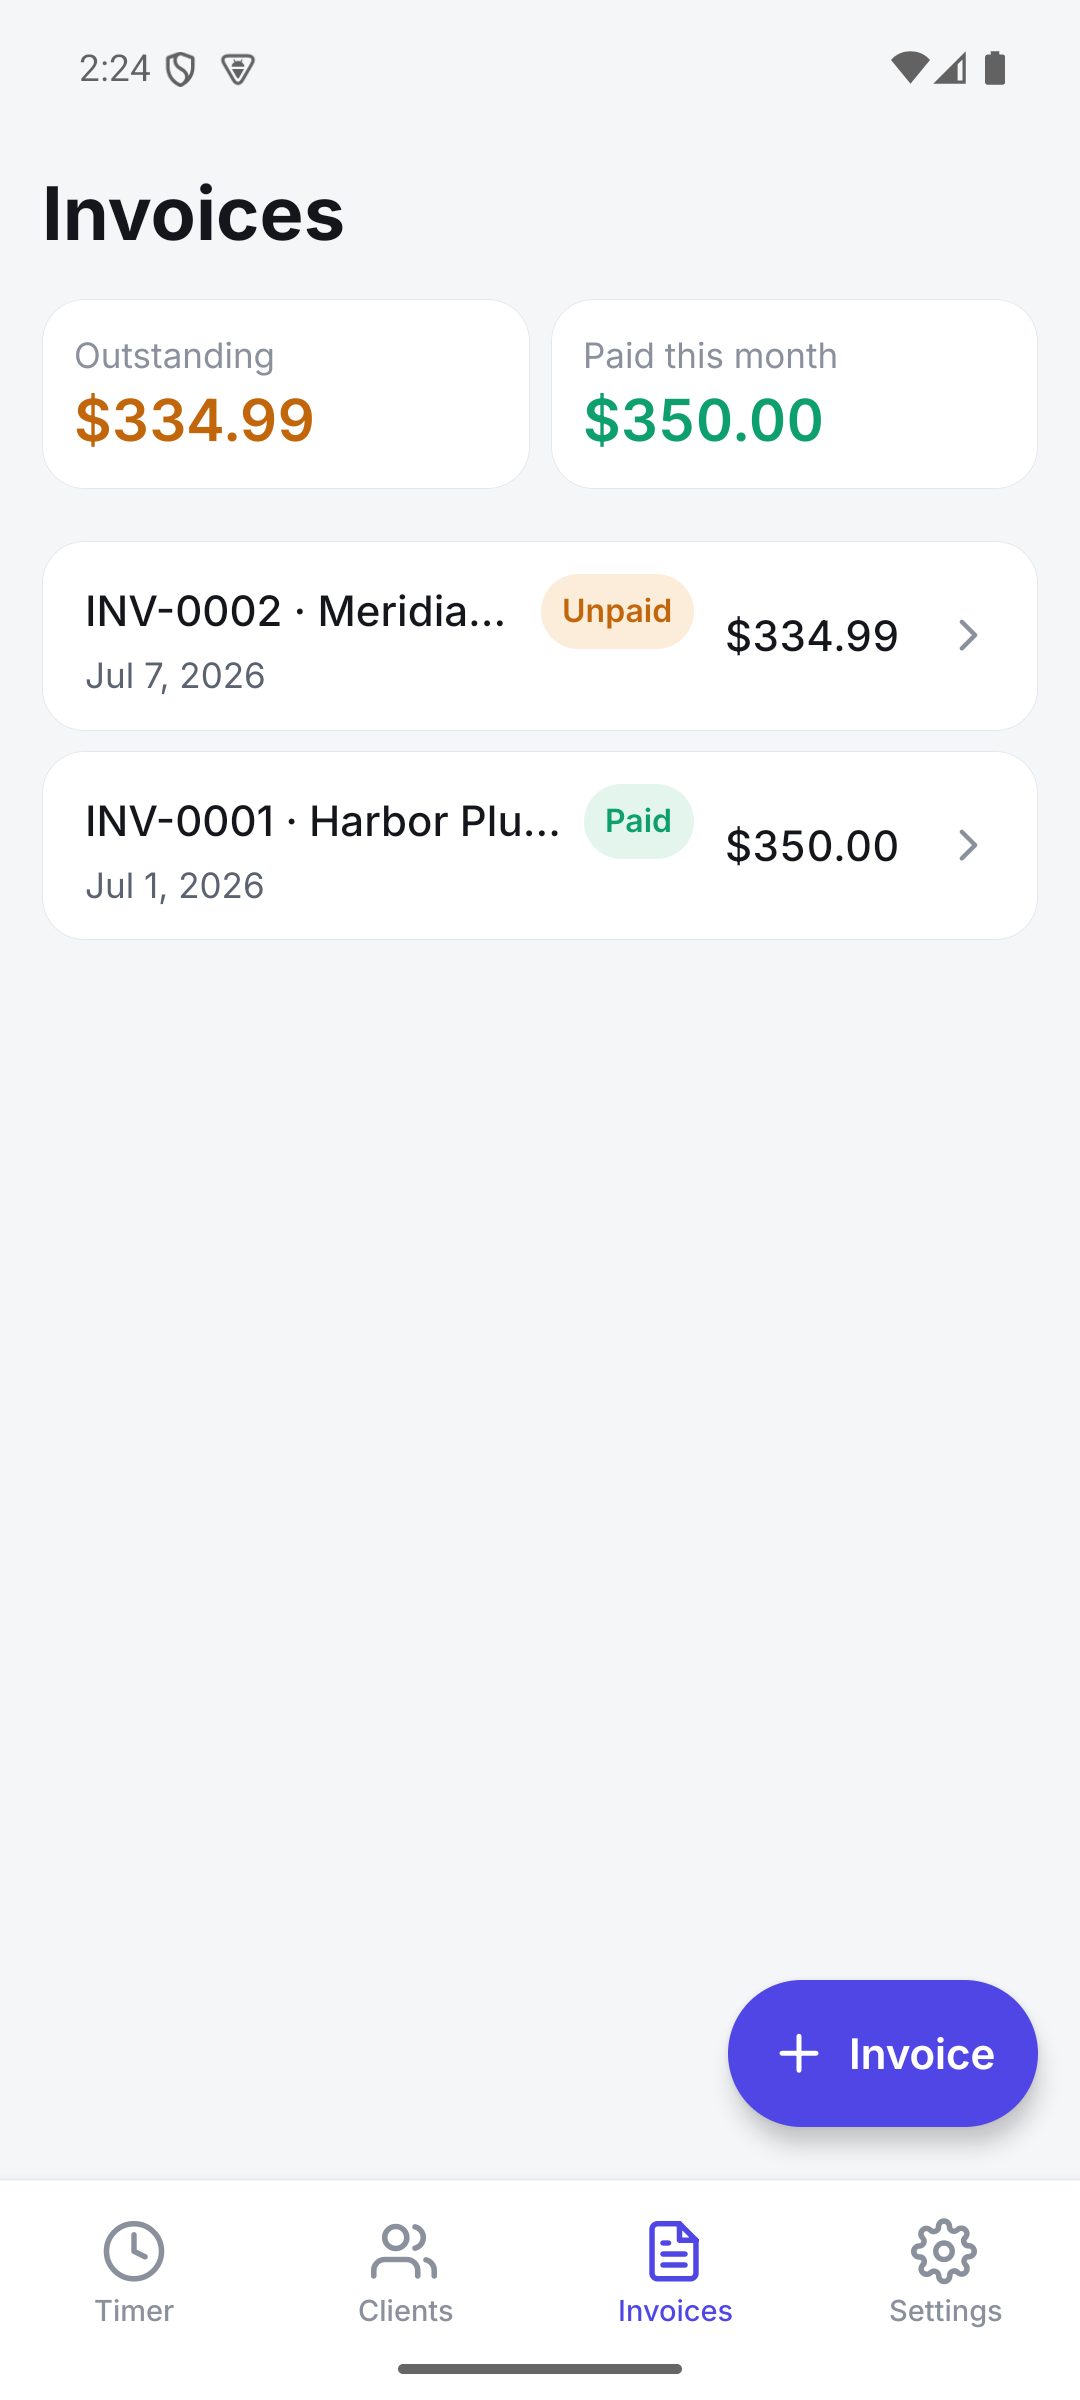Tap the plus icon on Invoice button
The image size is (1080, 2400).
[799, 2054]
